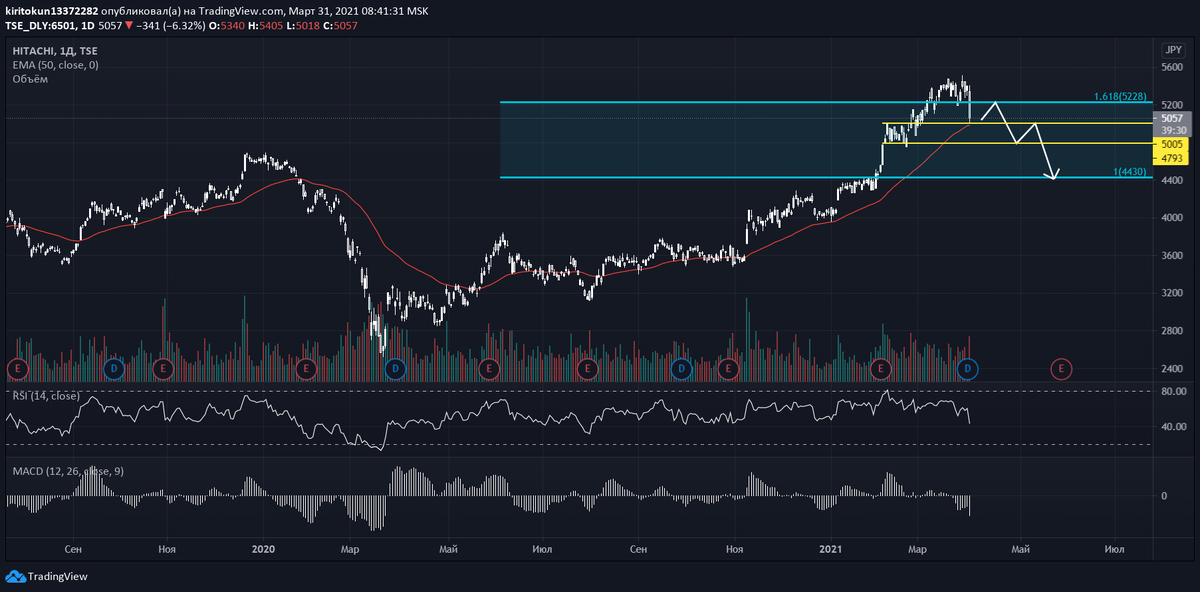
Task: Click the 2400 price axis label
Action: [x=1172, y=369]
